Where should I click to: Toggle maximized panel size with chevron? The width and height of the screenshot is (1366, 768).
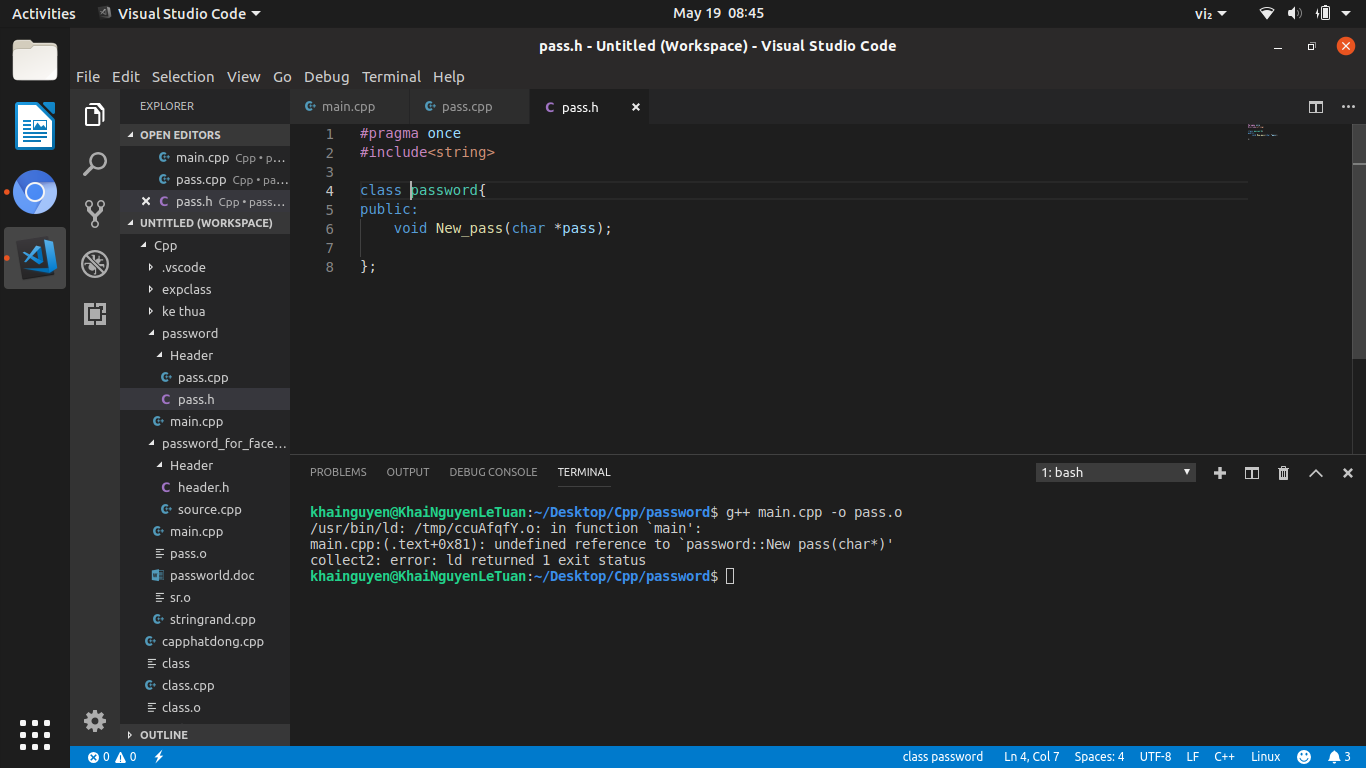point(1316,473)
